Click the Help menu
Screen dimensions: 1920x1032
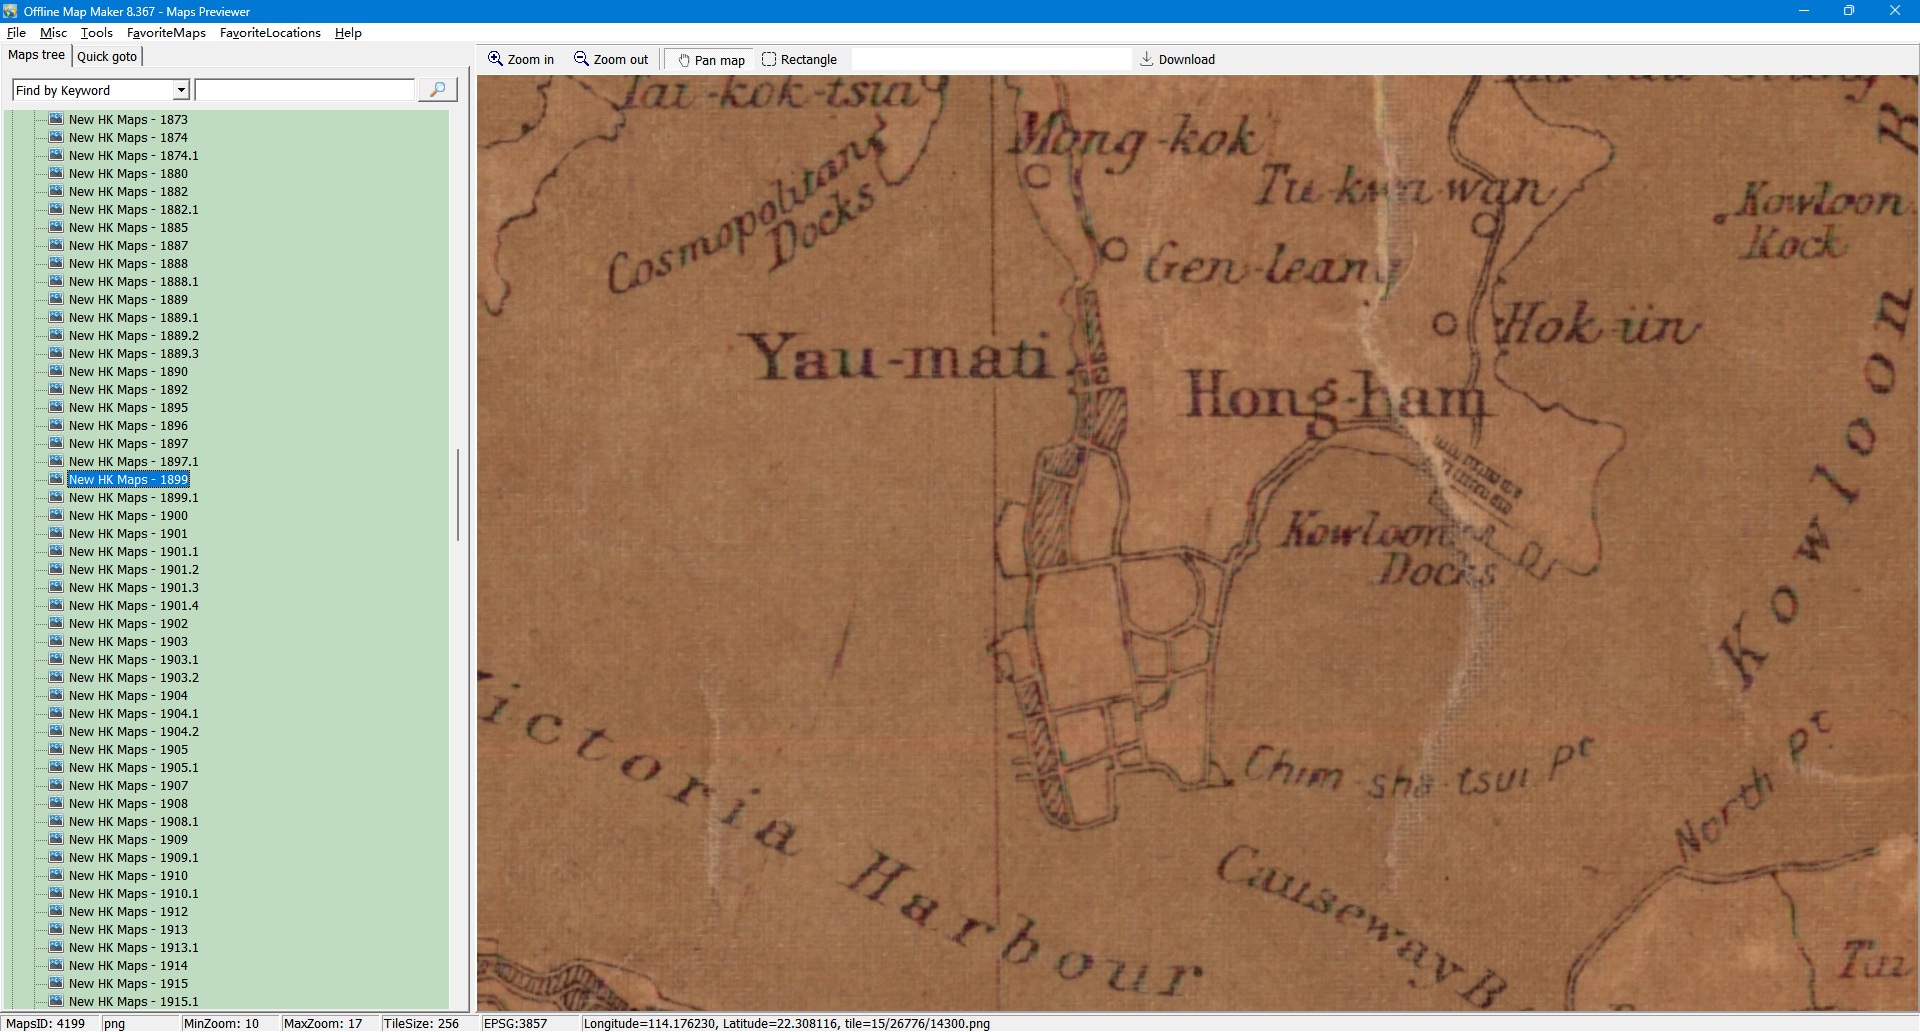[348, 33]
